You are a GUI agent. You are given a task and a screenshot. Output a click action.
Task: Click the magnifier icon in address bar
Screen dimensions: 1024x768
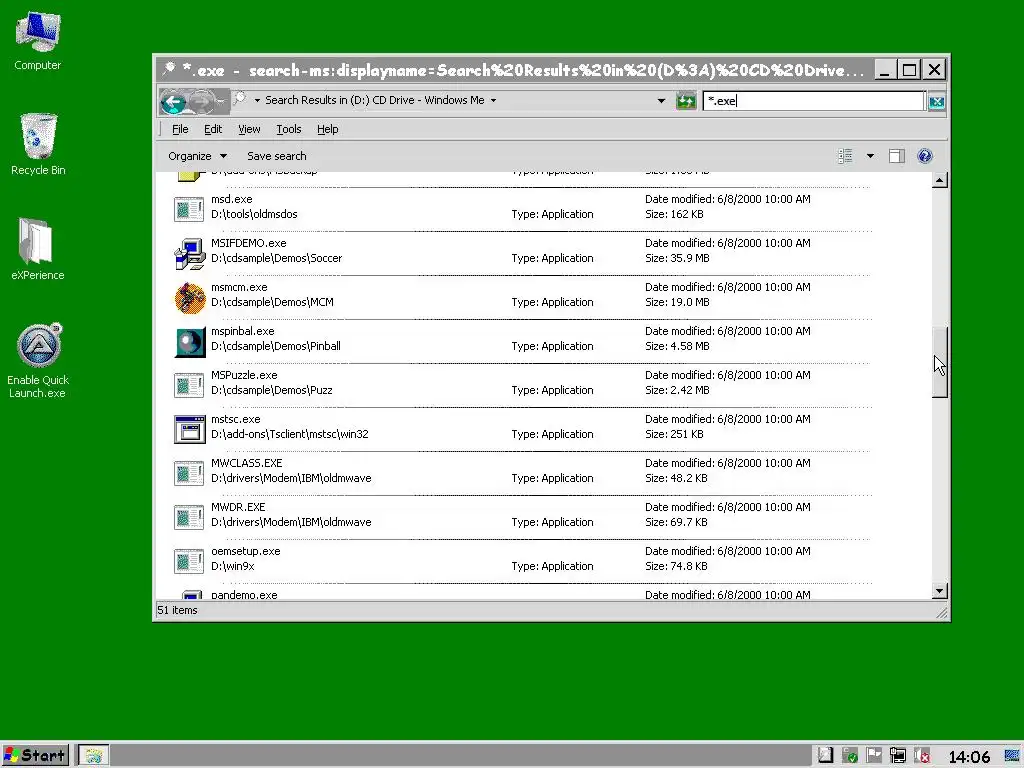240,99
